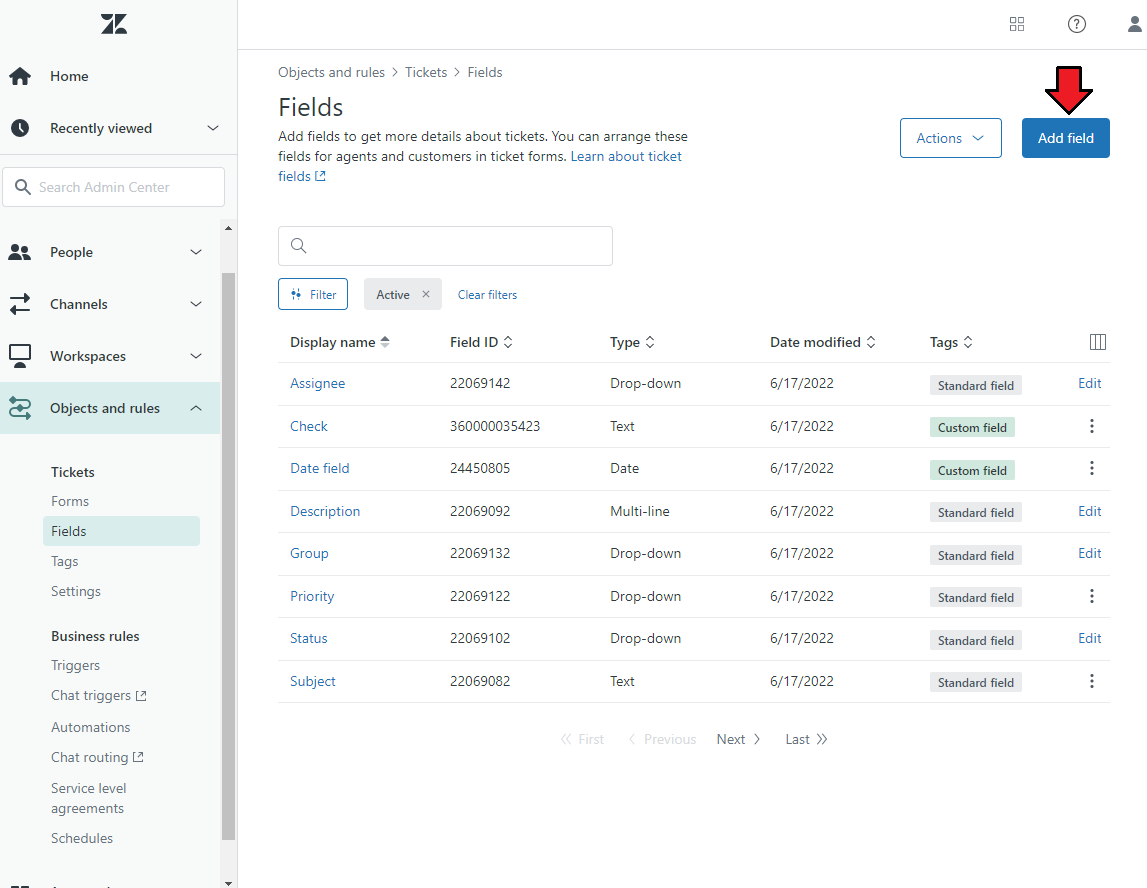Expand the Recently viewed chevron

coord(213,128)
